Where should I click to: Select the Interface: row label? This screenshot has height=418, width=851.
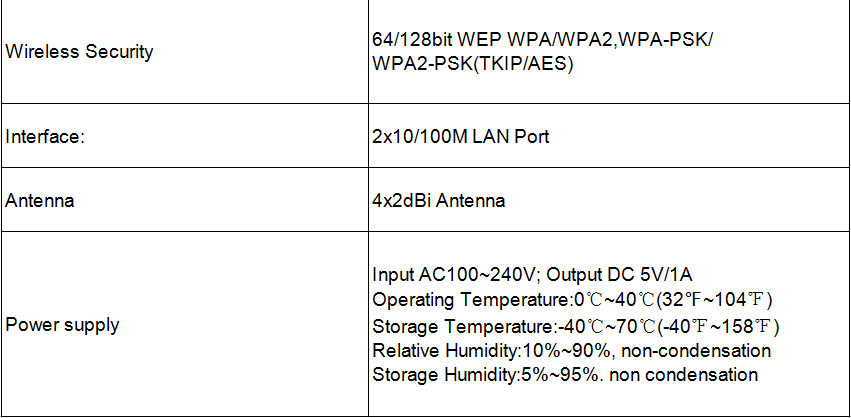[x=45, y=136]
